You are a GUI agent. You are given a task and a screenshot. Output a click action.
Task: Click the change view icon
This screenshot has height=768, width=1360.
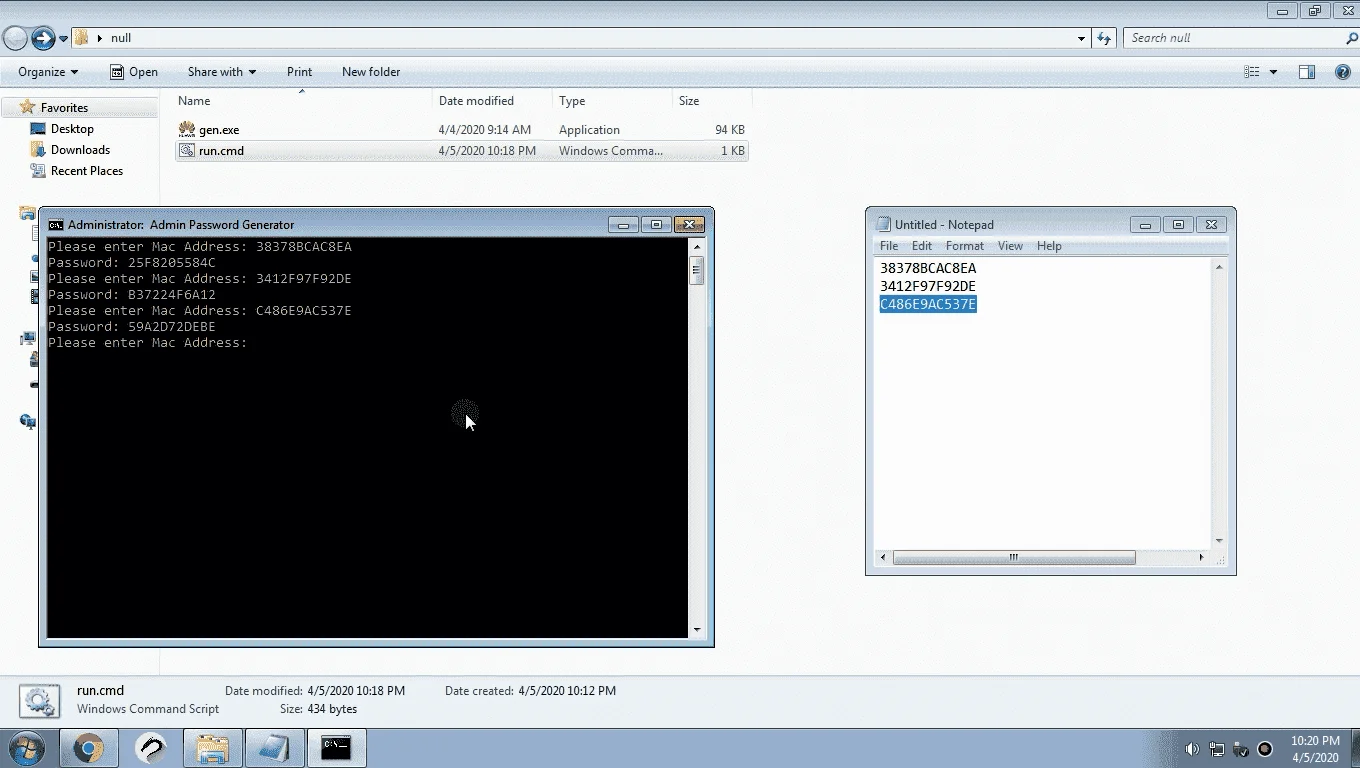coord(1252,72)
